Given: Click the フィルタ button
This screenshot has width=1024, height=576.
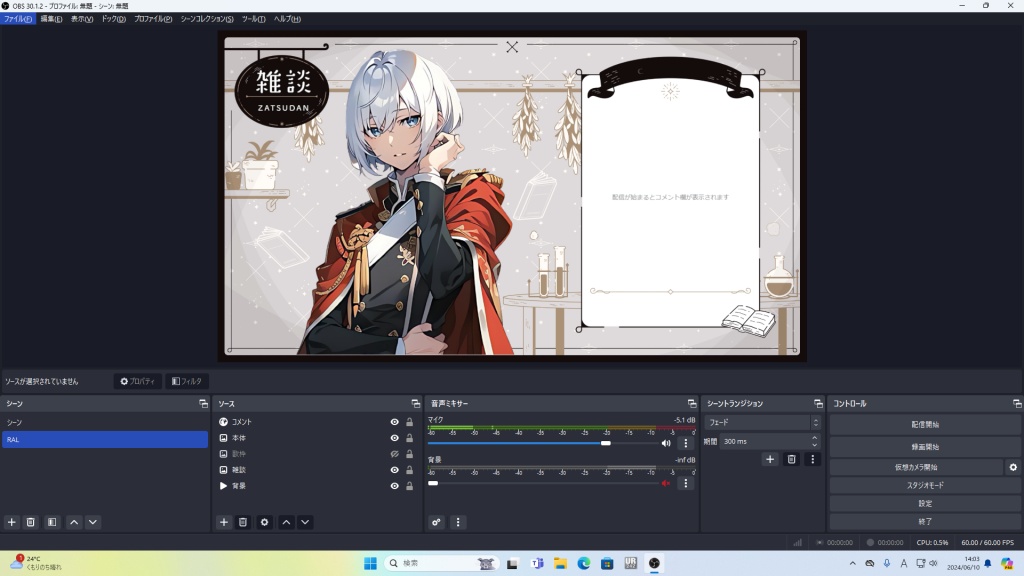Looking at the screenshot, I should coord(187,381).
